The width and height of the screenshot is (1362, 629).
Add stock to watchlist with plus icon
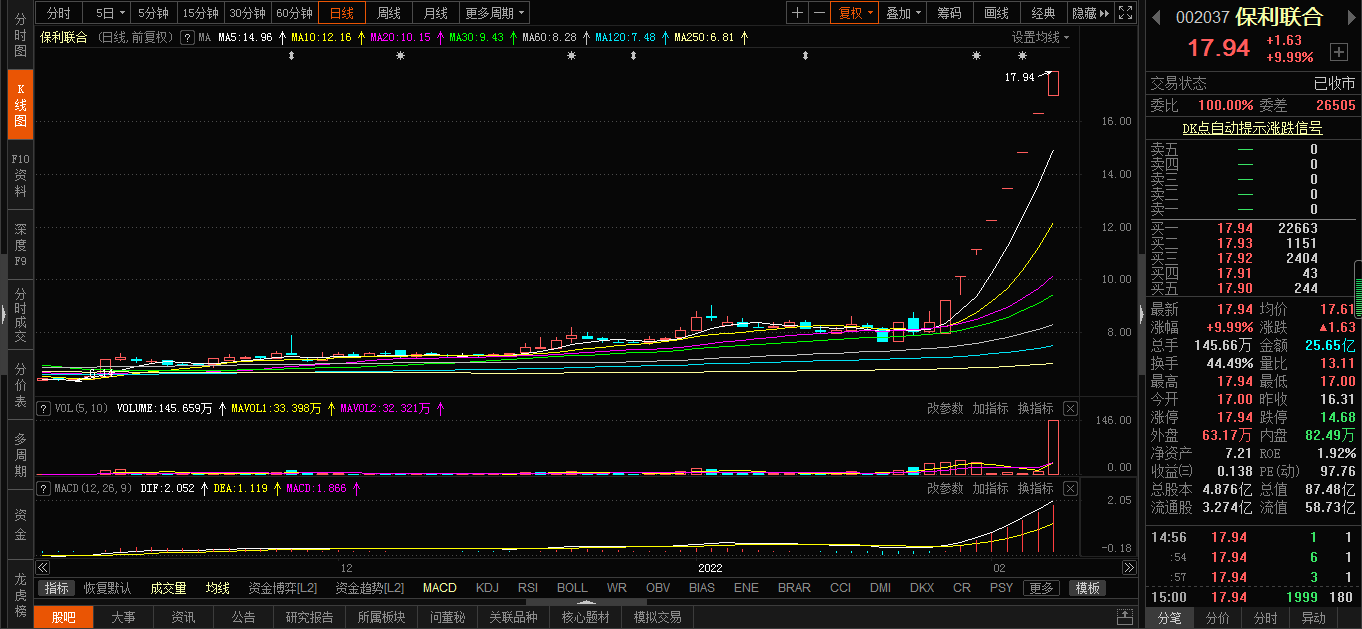click(x=1338, y=52)
